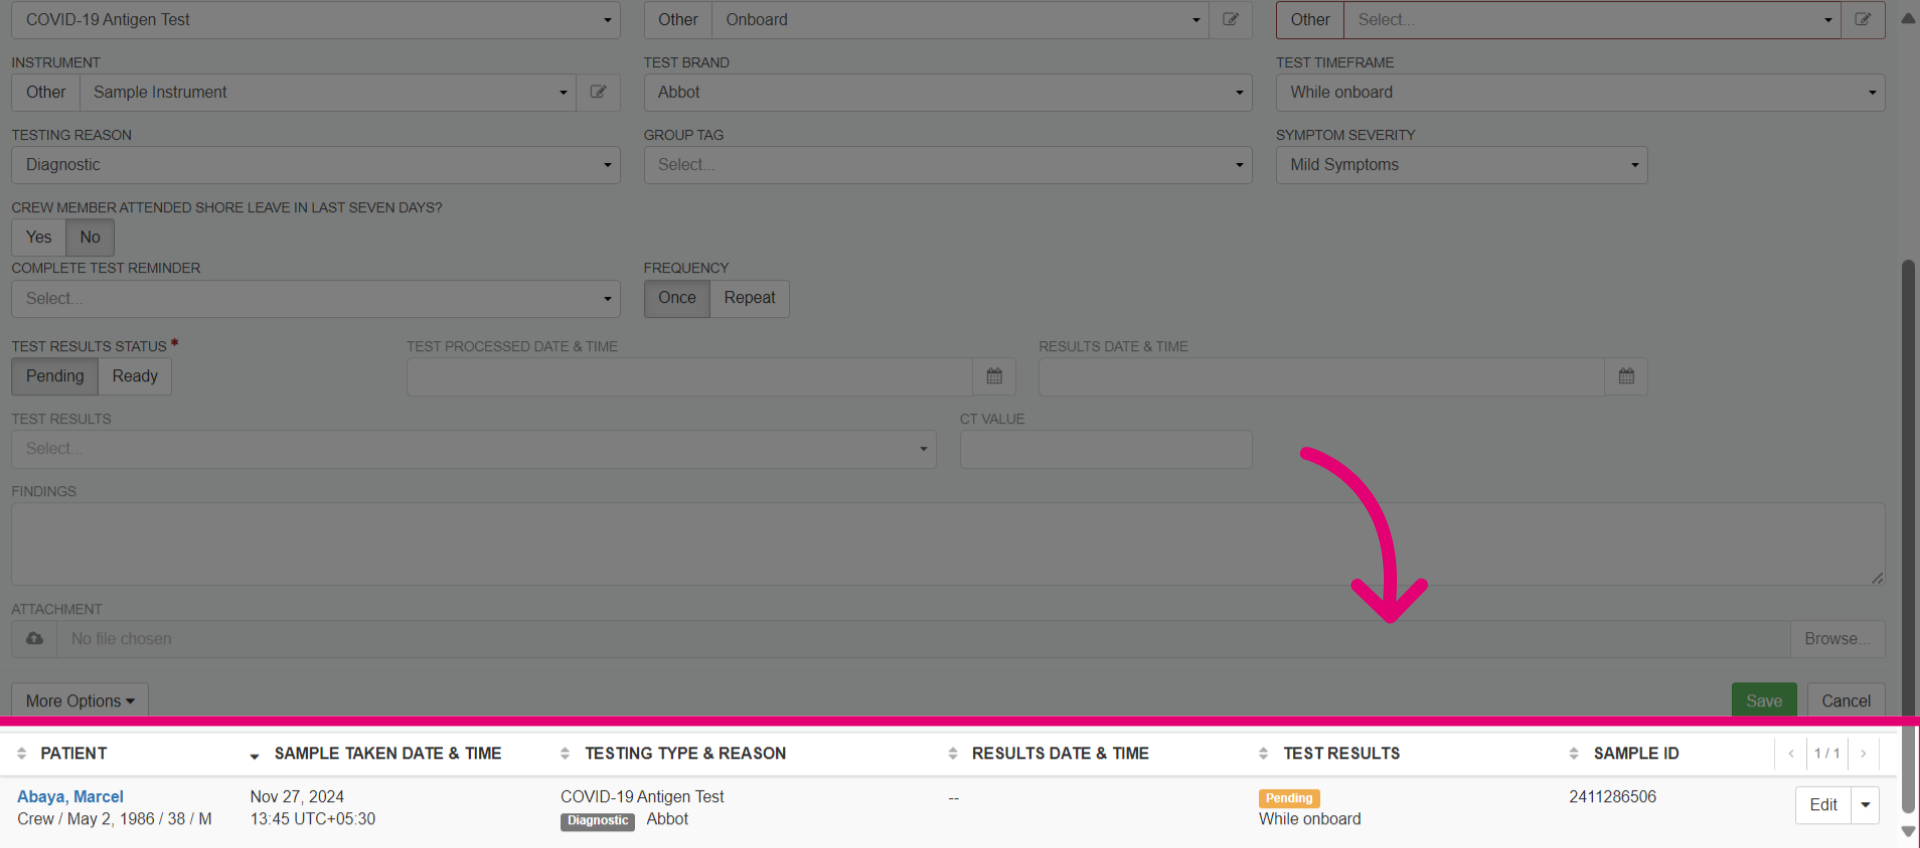Image resolution: width=1920 pixels, height=848 pixels.
Task: Click Other toggle in red-outlined field
Action: click(x=1310, y=20)
